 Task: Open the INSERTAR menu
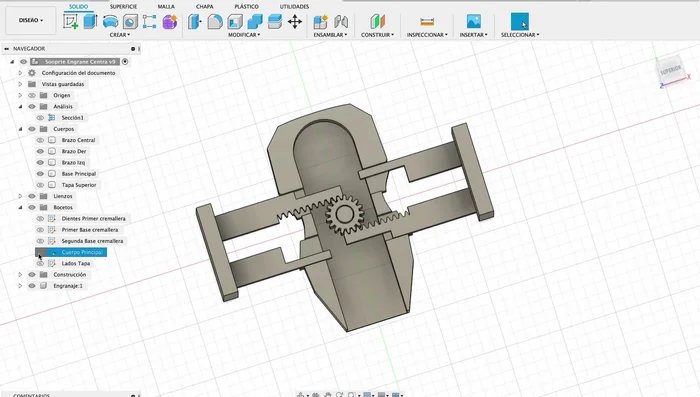pos(474,35)
